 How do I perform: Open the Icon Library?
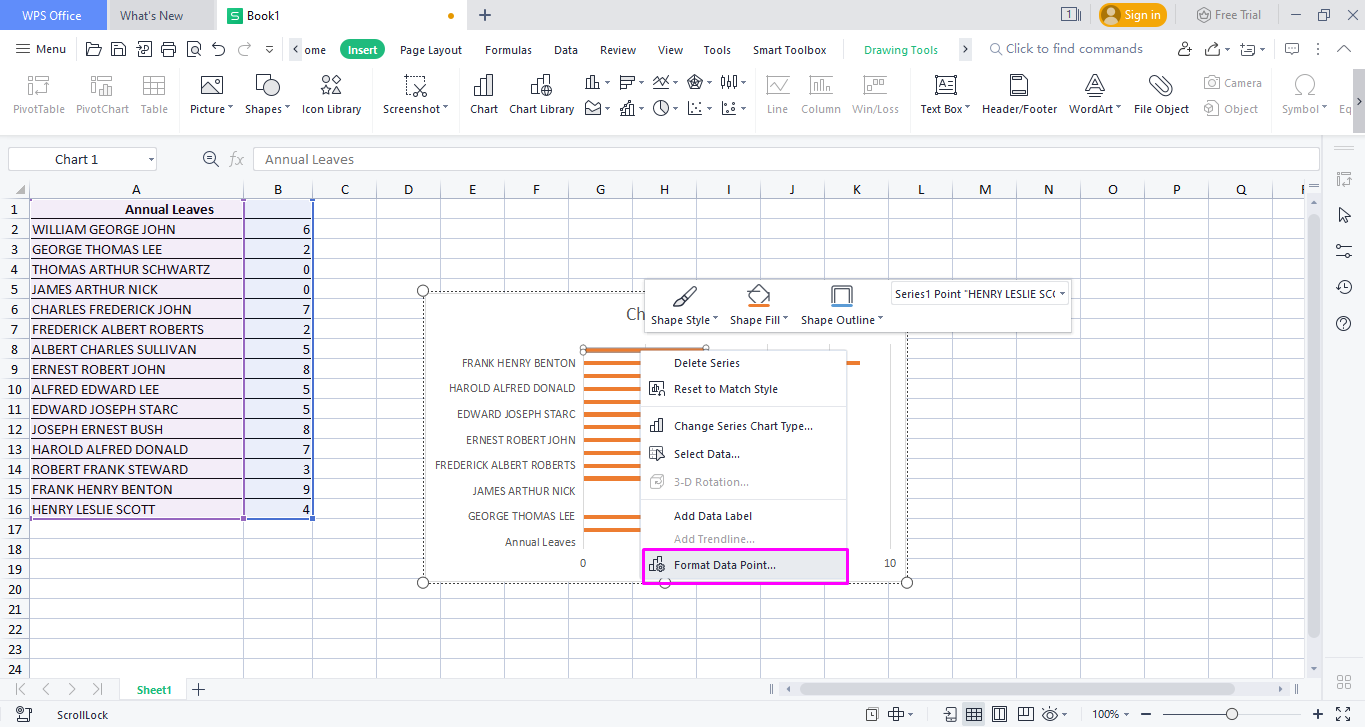click(x=331, y=94)
